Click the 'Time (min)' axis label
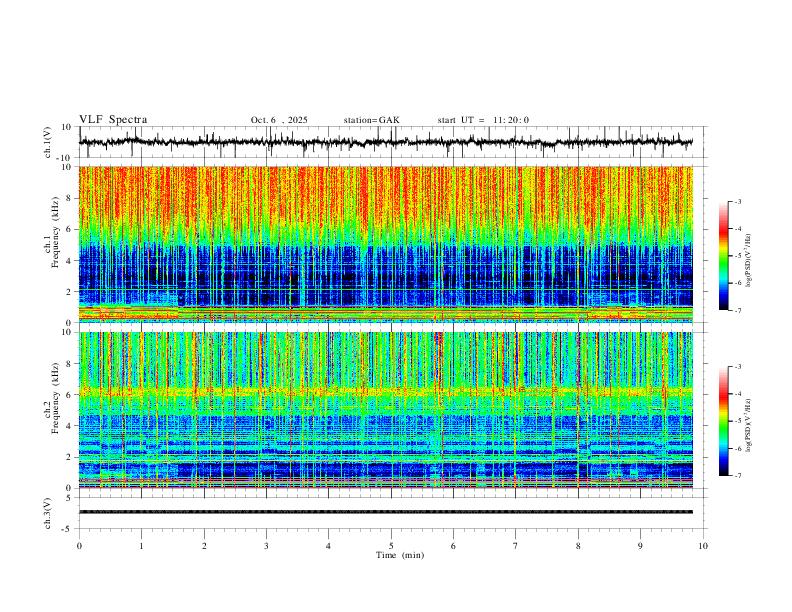Image resolution: width=792 pixels, height=612 pixels. 400,555
